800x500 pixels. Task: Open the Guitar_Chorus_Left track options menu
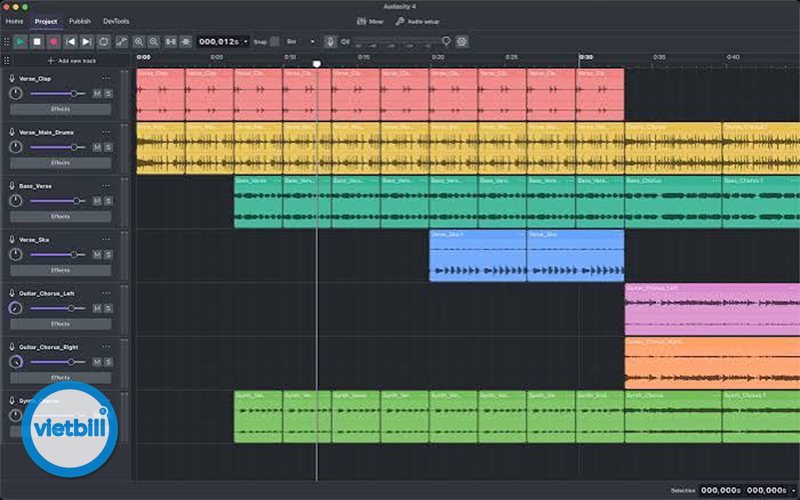coord(106,293)
